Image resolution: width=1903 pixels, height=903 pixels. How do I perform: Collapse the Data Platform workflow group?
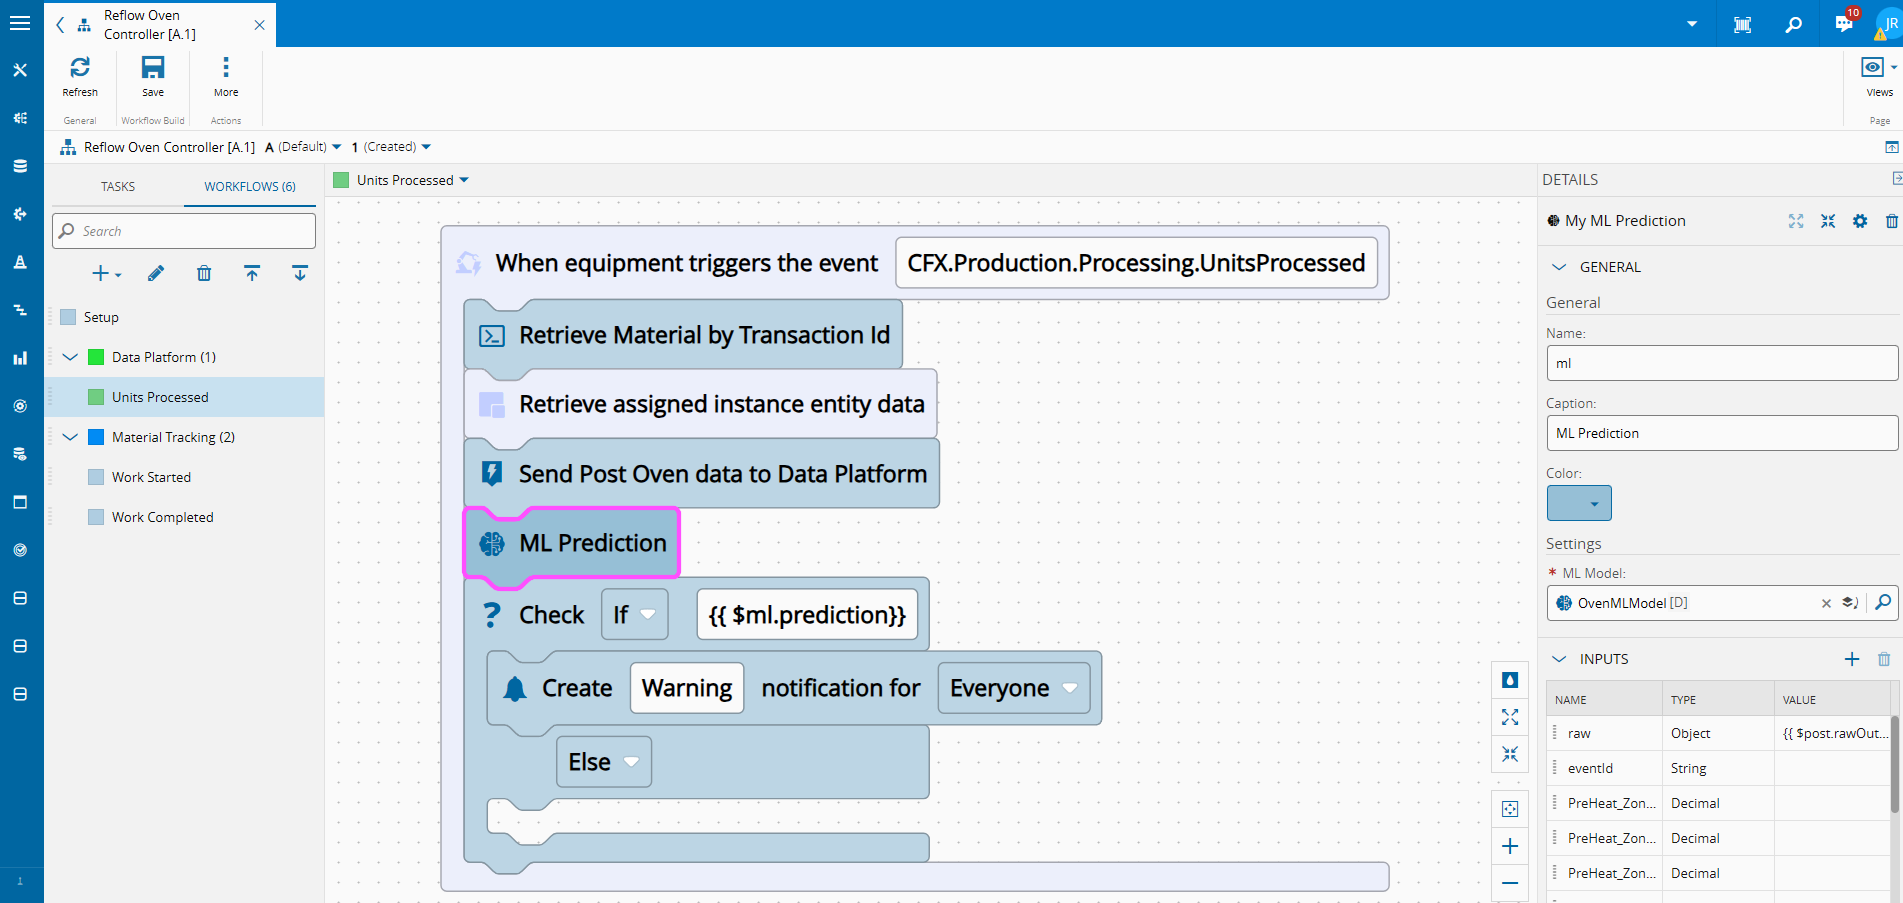[70, 357]
